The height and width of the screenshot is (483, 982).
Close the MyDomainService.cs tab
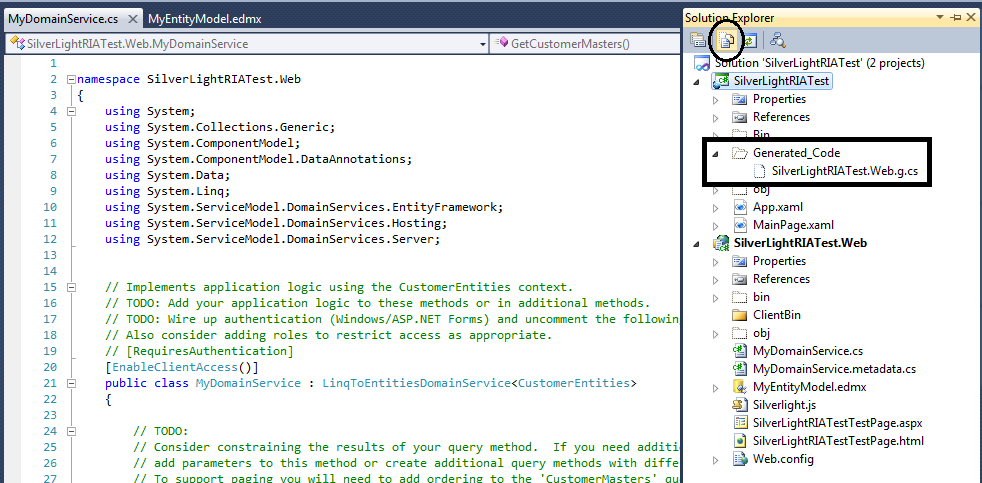132,19
